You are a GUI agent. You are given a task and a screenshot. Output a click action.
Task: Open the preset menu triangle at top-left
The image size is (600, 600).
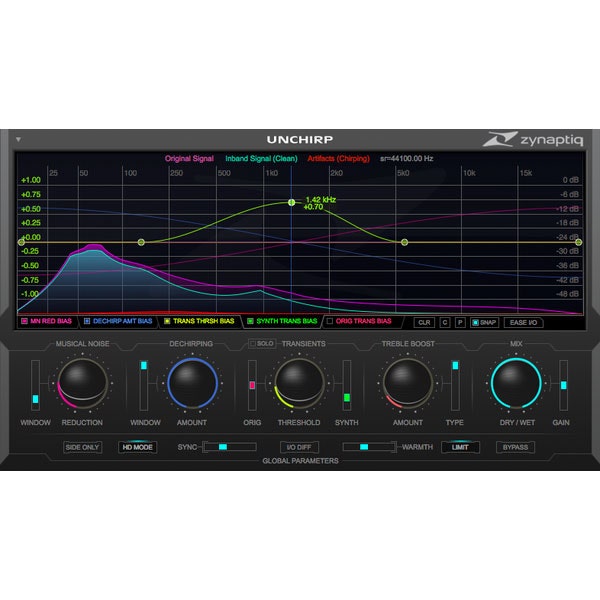click(18, 140)
